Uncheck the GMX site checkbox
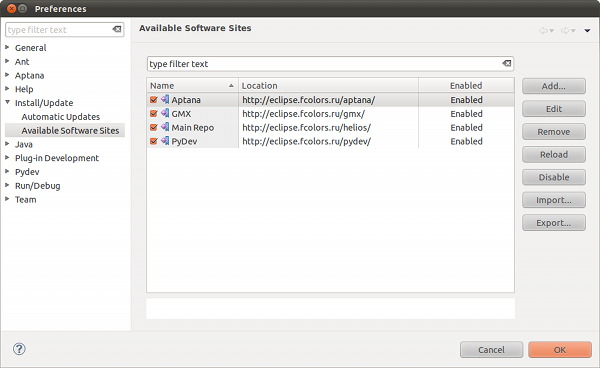600x368 pixels. [154, 114]
